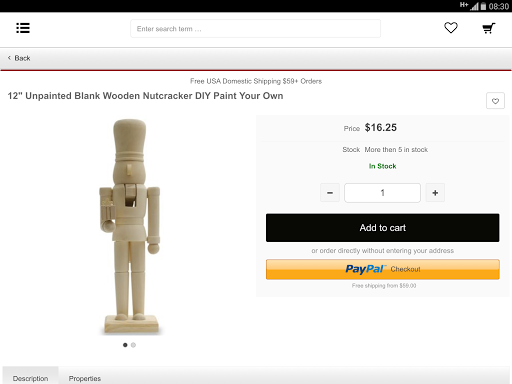Focus the quantity field showing 1
The width and height of the screenshot is (512, 384).
(x=382, y=193)
